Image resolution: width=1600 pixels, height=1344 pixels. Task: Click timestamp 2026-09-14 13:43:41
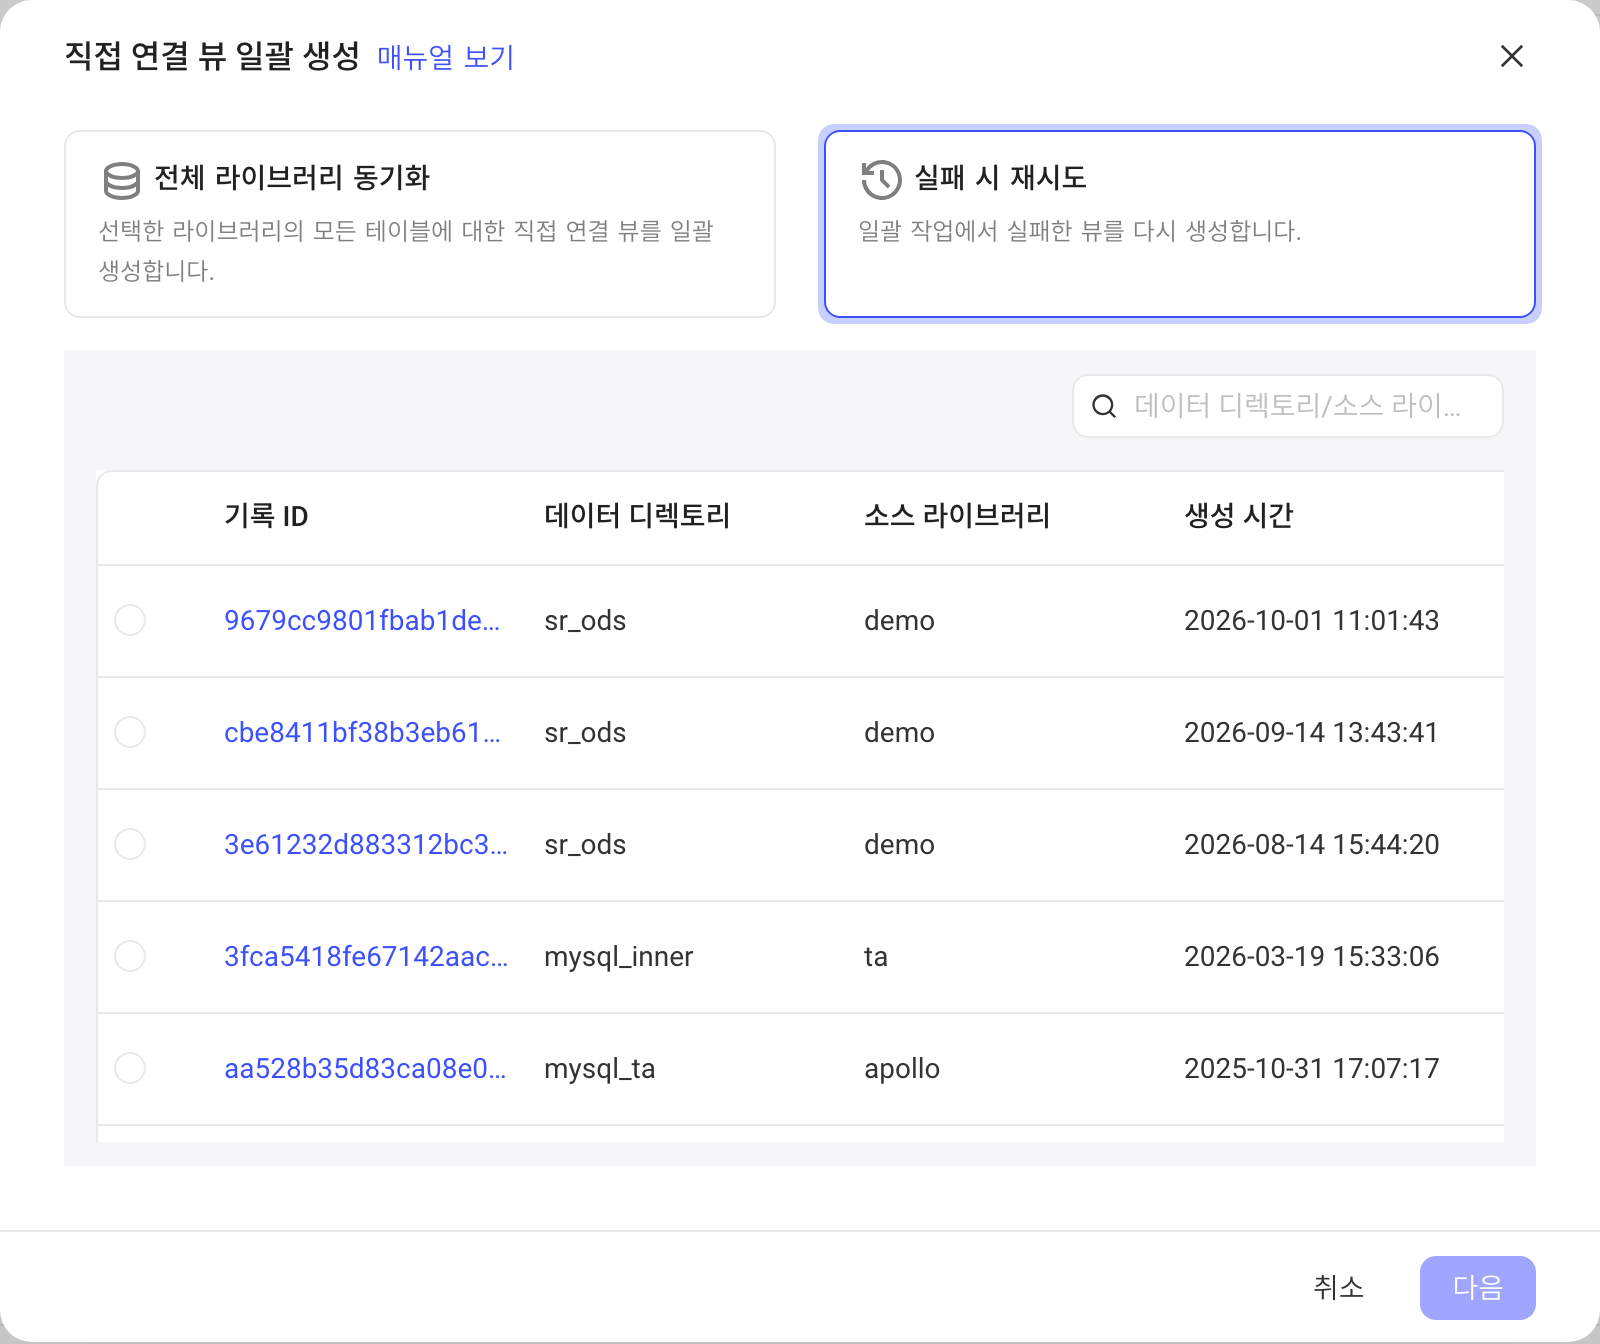point(1311,732)
